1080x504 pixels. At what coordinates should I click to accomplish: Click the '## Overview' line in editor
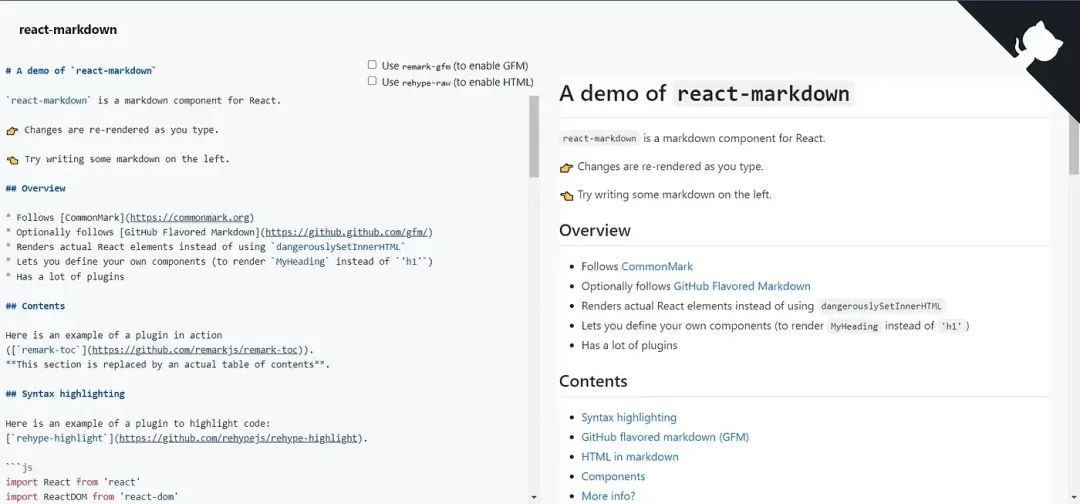pyautogui.click(x=35, y=188)
